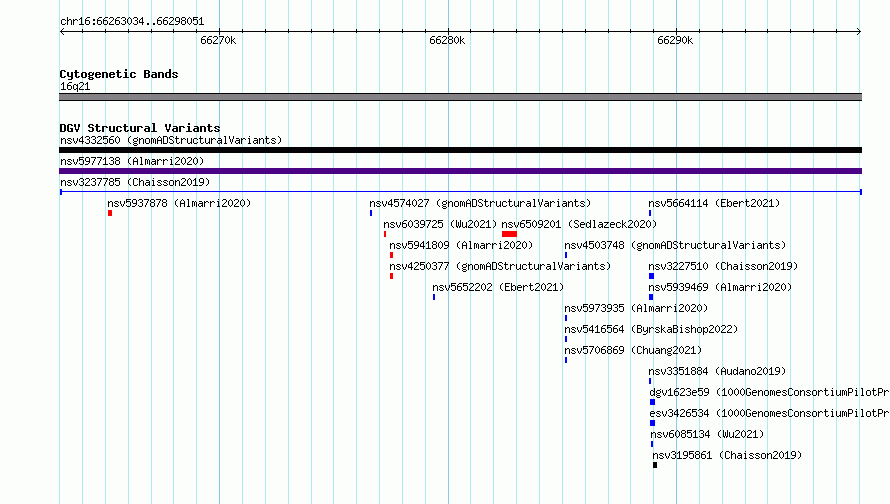Screen dimensions: 890x504
Task: Click the blue marker under nsv4503748
Action: pyautogui.click(x=566, y=255)
